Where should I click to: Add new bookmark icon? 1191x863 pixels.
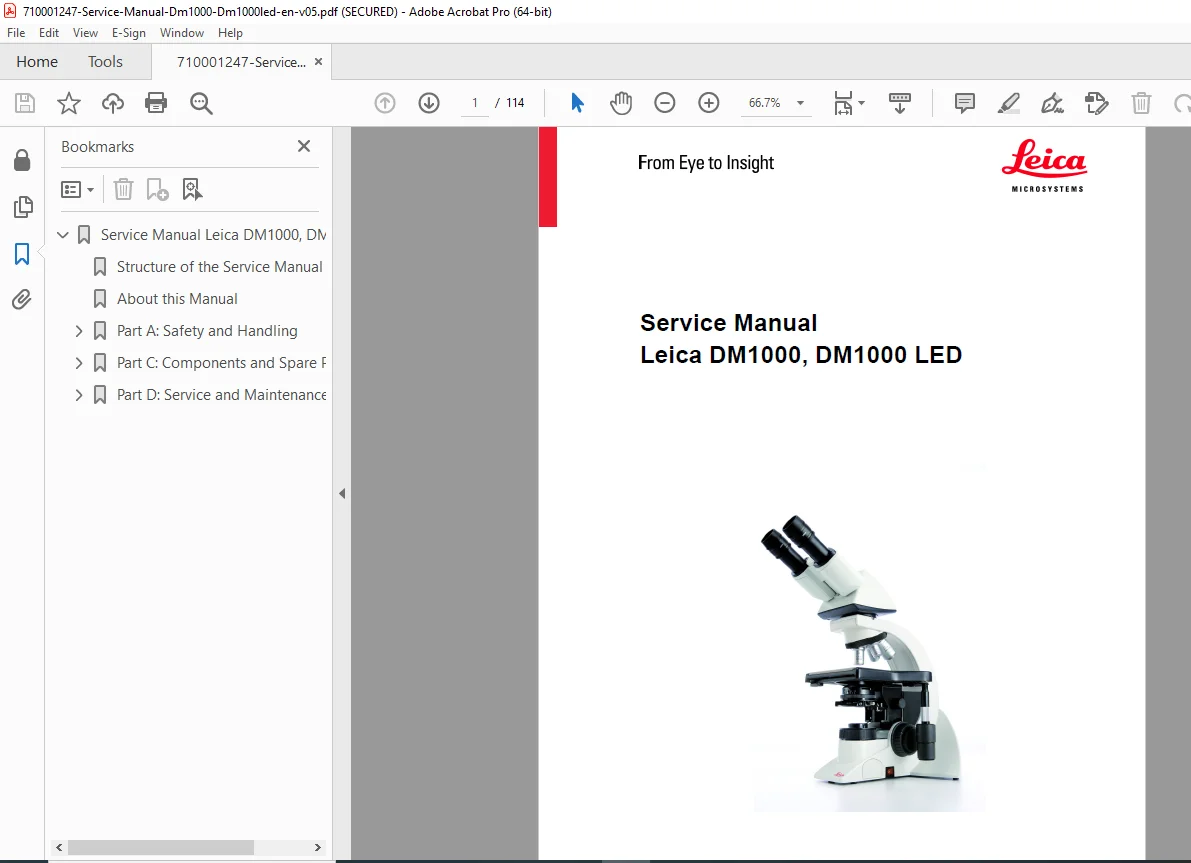pos(157,189)
